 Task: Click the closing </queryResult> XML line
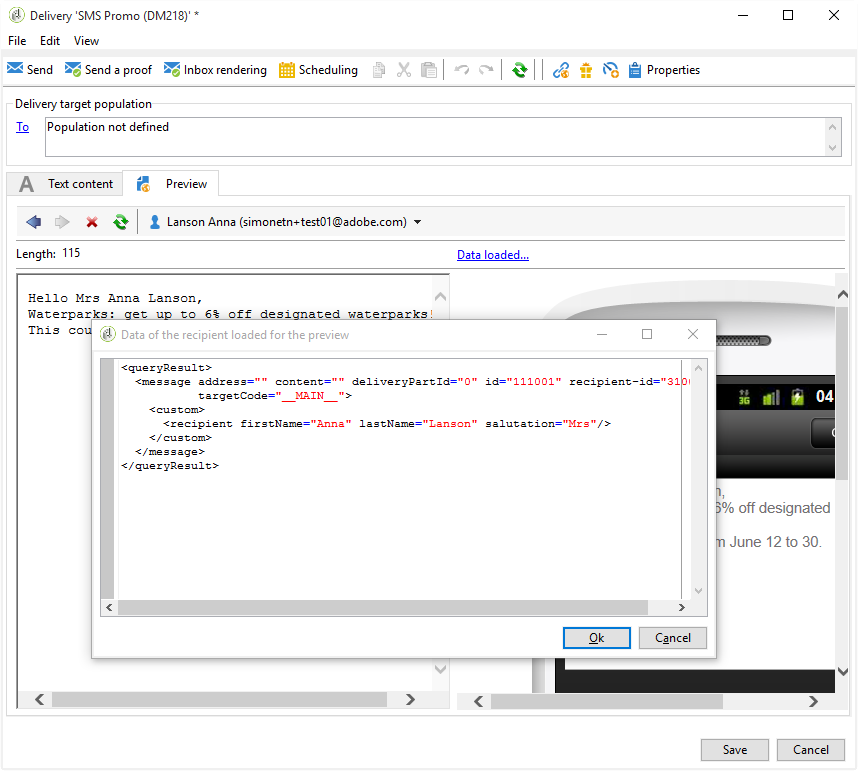[170, 466]
